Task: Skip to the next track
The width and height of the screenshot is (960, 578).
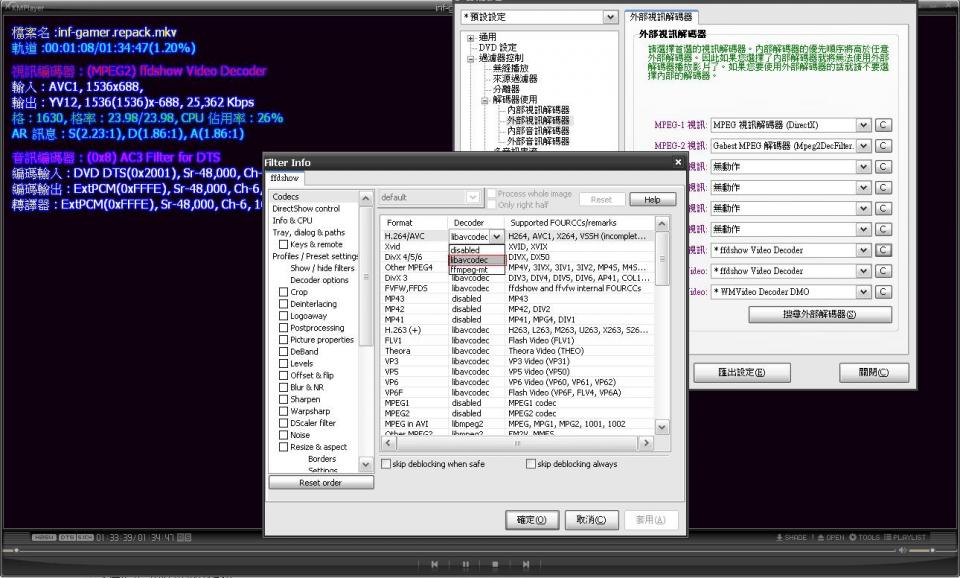Action: click(526, 565)
